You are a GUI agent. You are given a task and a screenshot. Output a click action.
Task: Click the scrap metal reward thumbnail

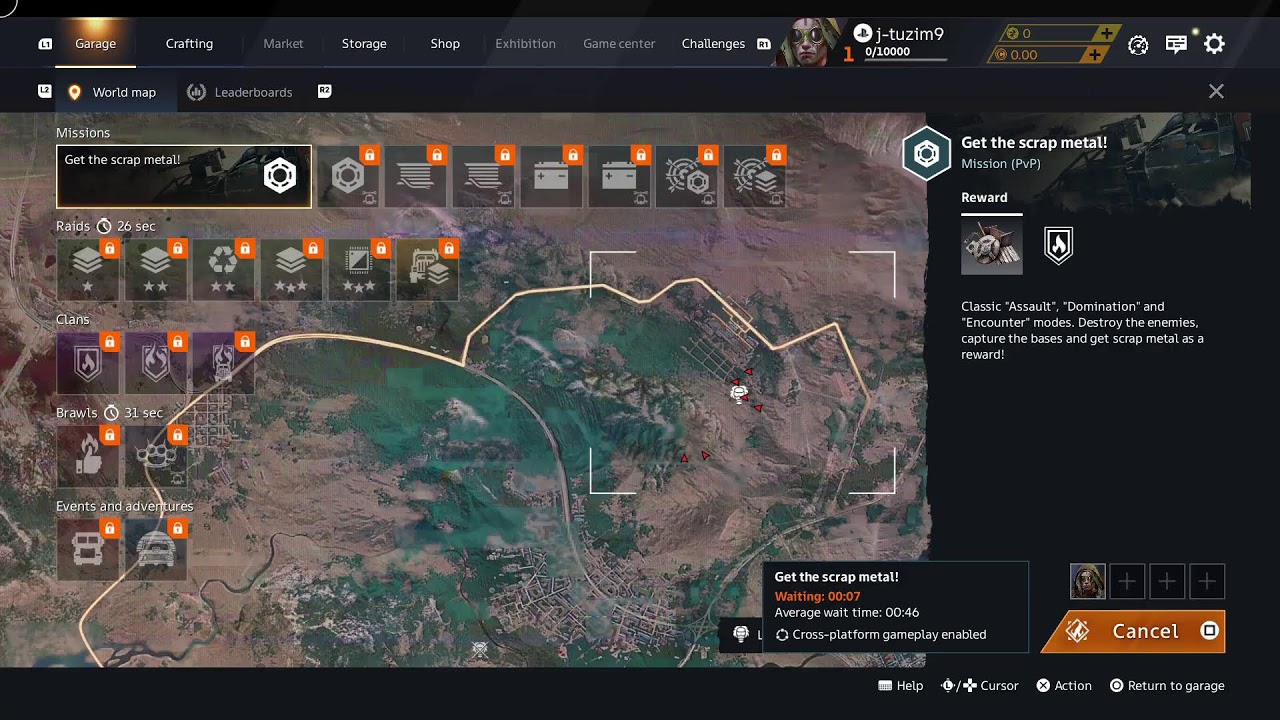(992, 246)
